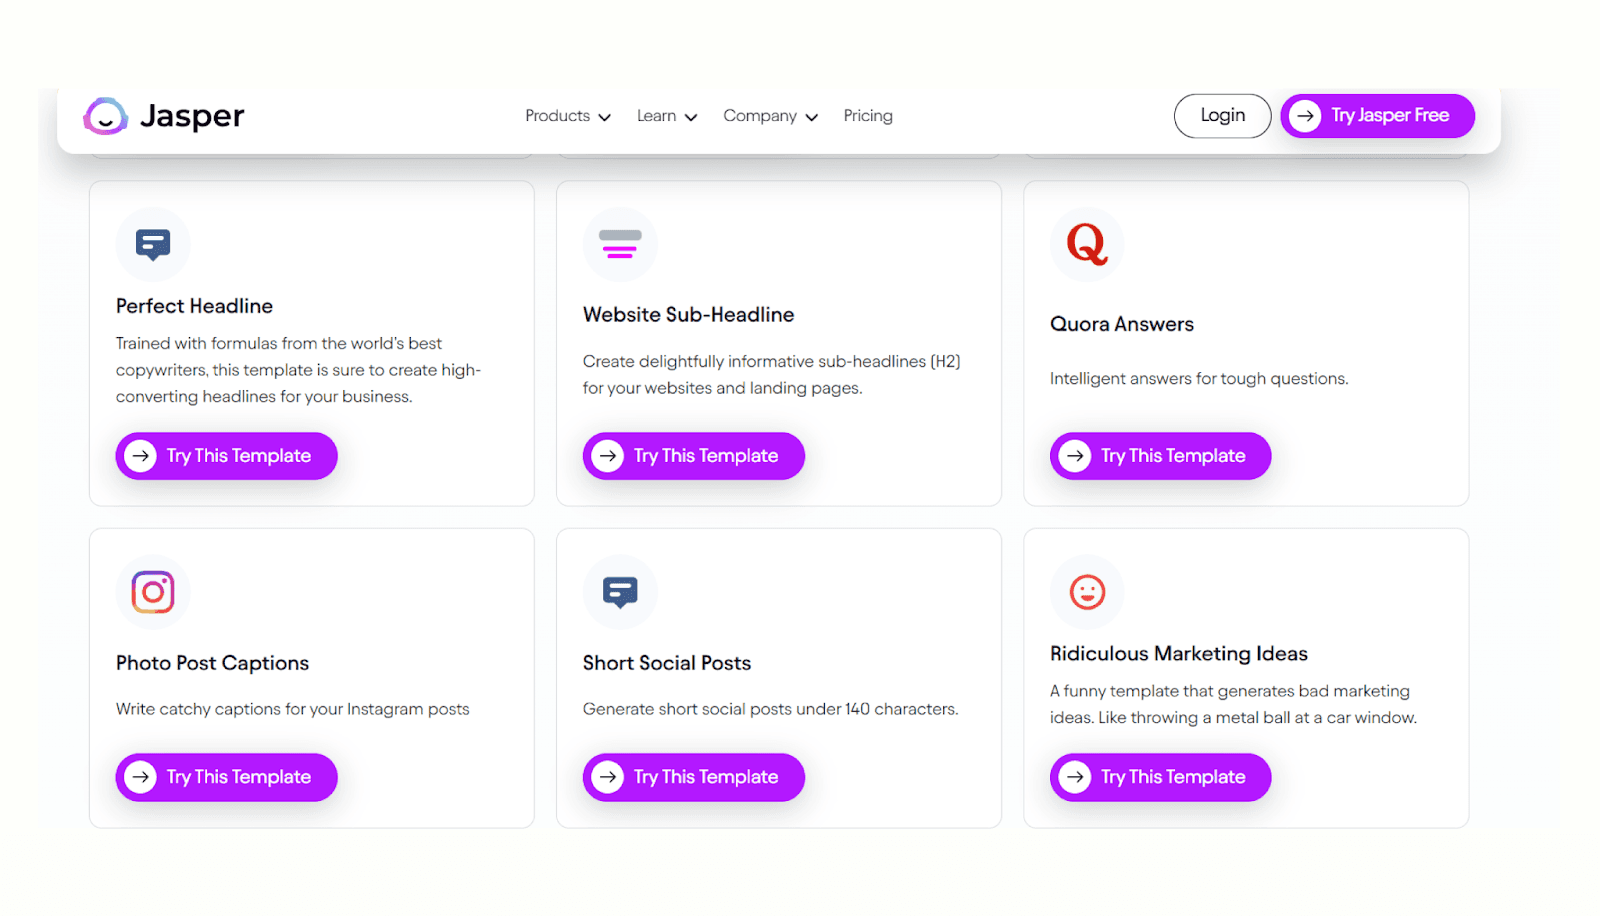Select the Ridiculous Marketing Ideas title
Screen dimensions: 1600x916
click(1179, 653)
